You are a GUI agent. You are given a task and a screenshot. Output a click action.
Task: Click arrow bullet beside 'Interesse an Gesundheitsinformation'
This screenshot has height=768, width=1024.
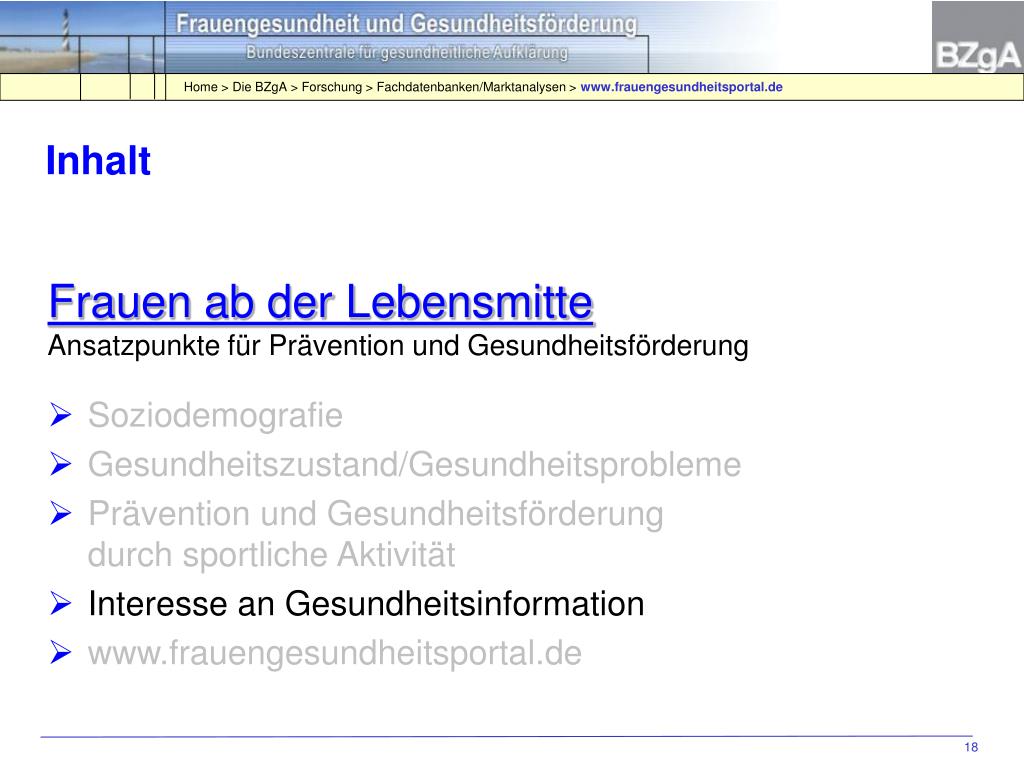[x=60, y=603]
